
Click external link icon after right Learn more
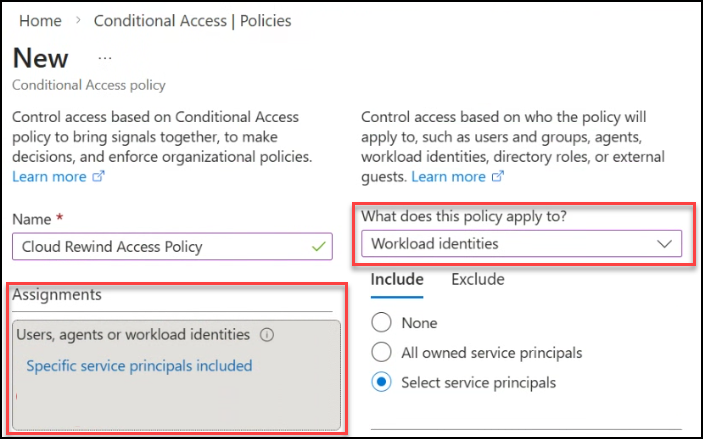(x=497, y=177)
